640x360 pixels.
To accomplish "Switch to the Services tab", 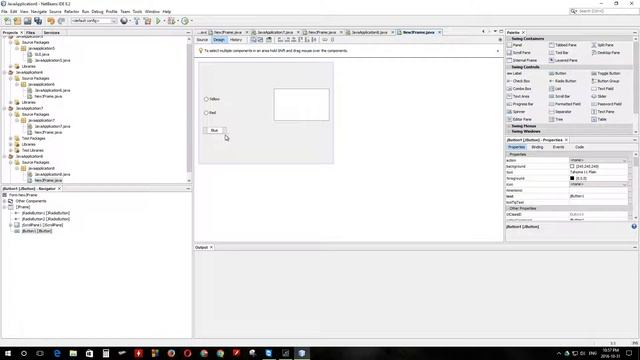I will (51, 33).
